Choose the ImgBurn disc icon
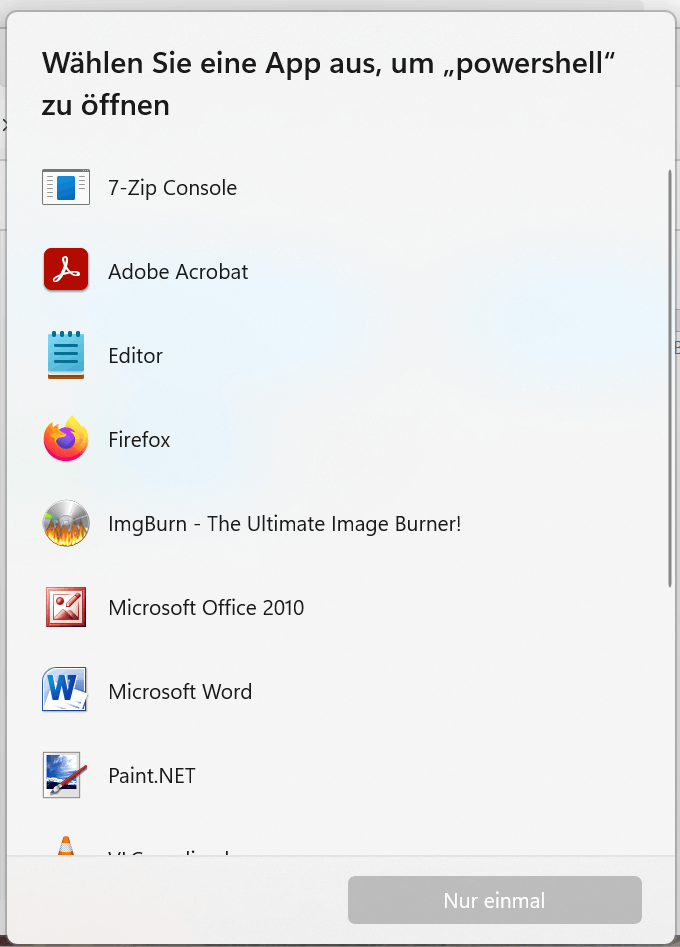Screen dimensions: 680x947 click(x=66, y=523)
